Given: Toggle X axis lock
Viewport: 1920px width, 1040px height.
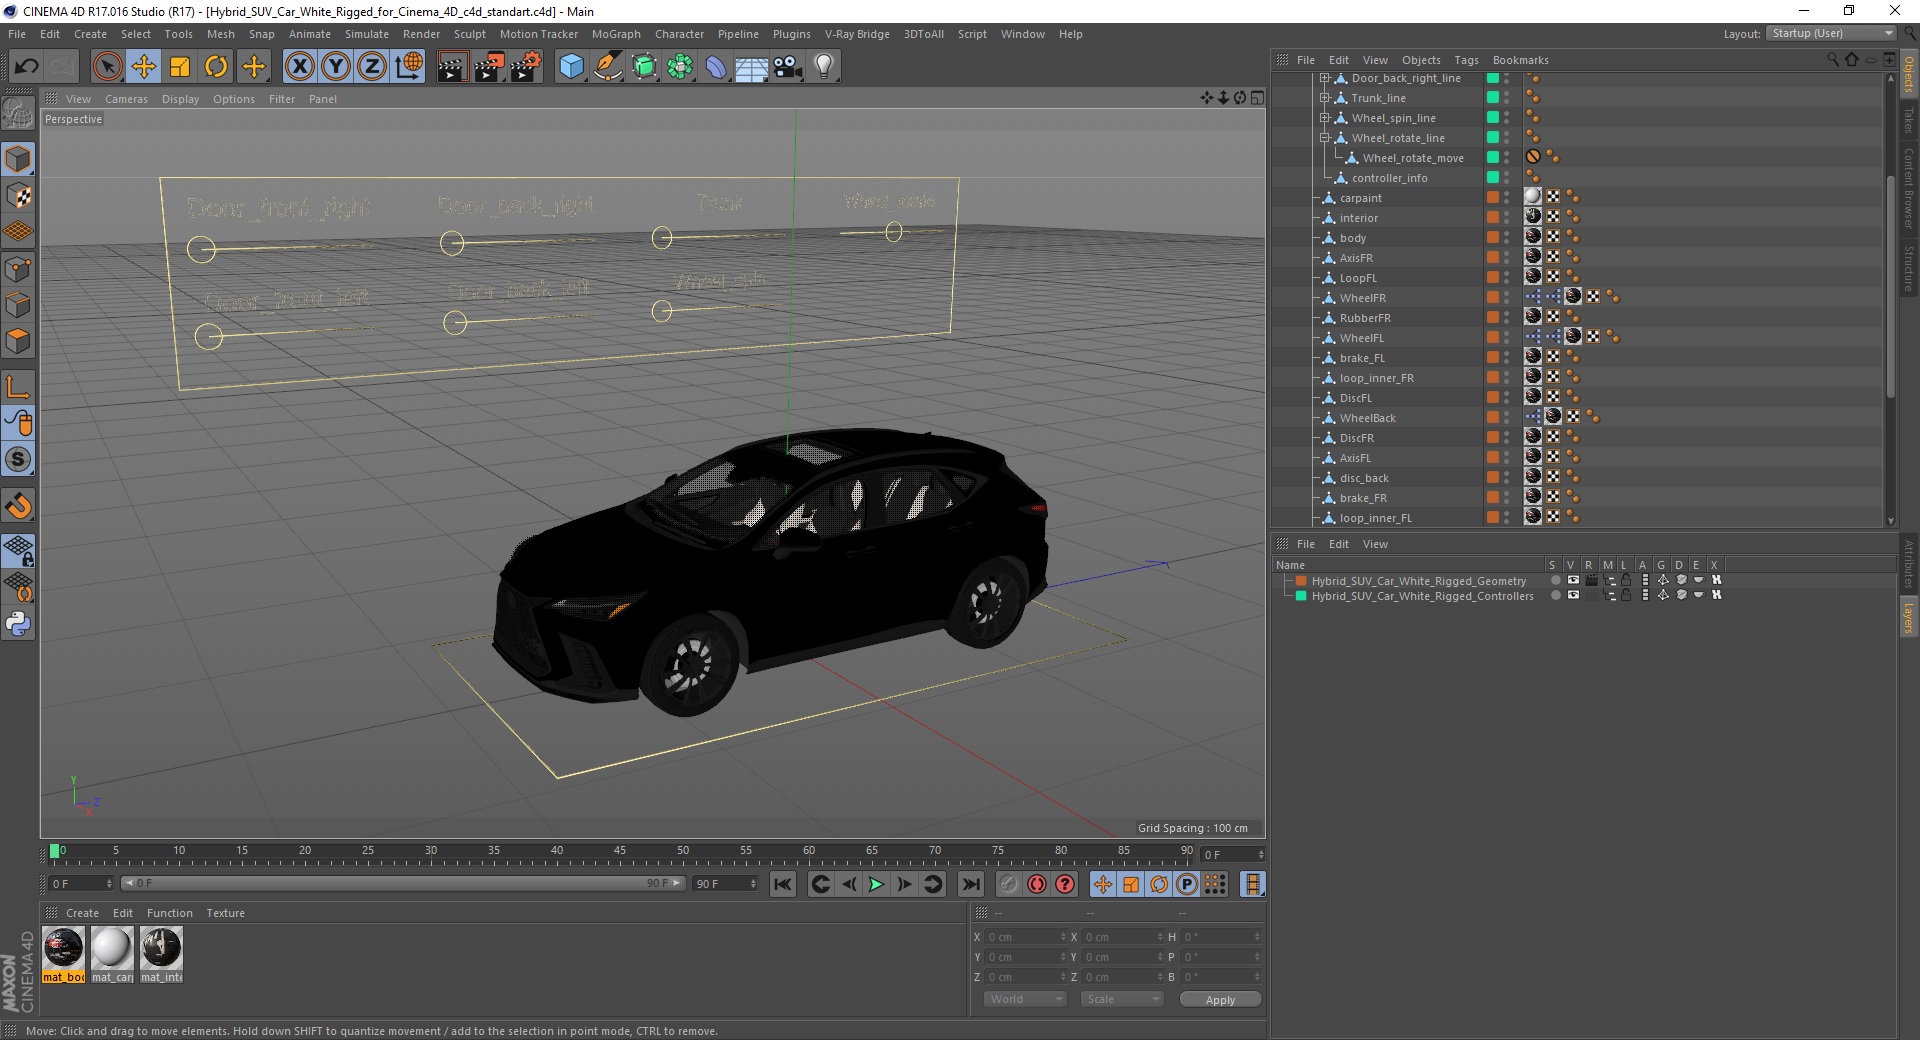Looking at the screenshot, I should click(299, 67).
